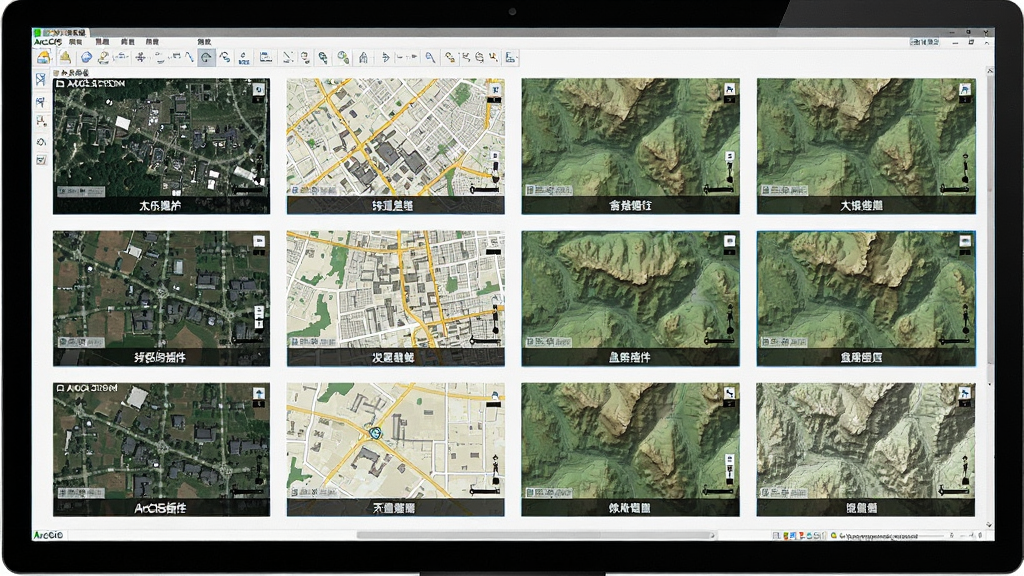Viewport: 1024px width, 576px height.
Task: Click the looping arrows icon right of rotate tool
Action: tap(225, 57)
